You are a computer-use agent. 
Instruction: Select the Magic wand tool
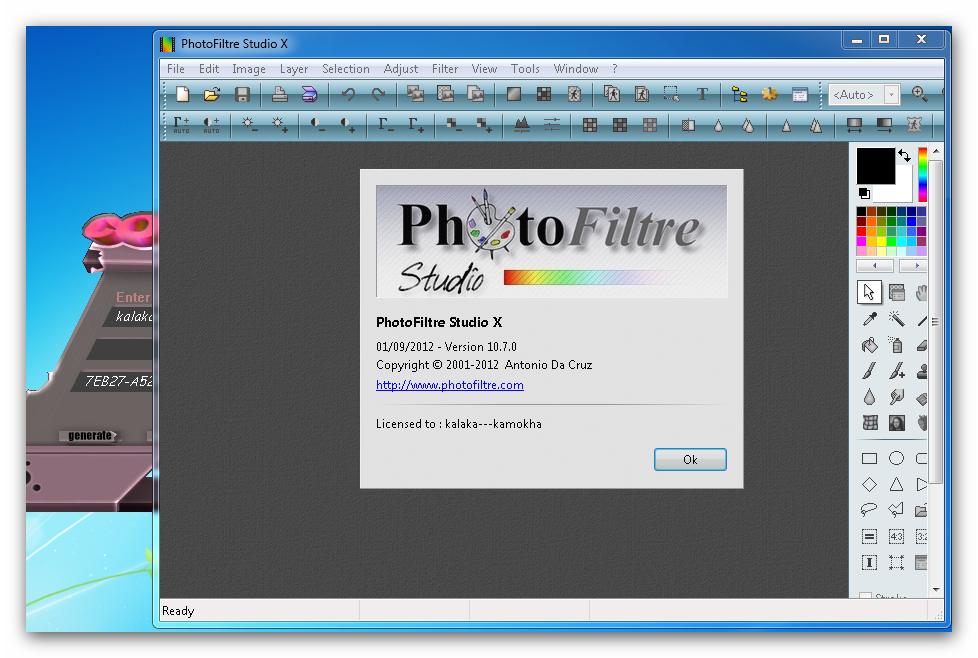point(896,319)
